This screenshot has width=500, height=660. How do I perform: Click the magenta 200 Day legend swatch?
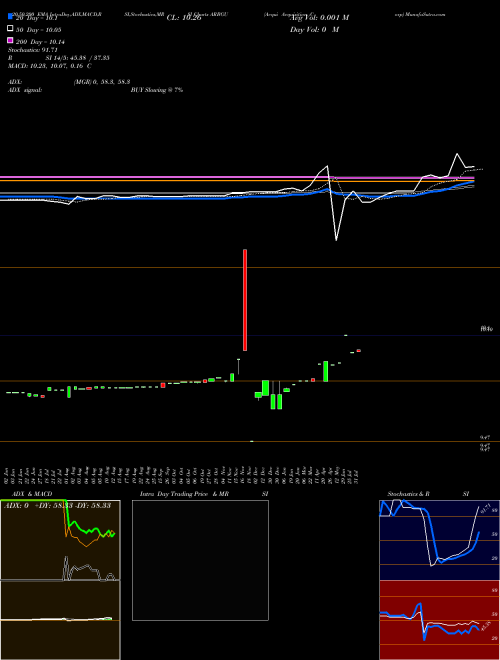pos(10,40)
